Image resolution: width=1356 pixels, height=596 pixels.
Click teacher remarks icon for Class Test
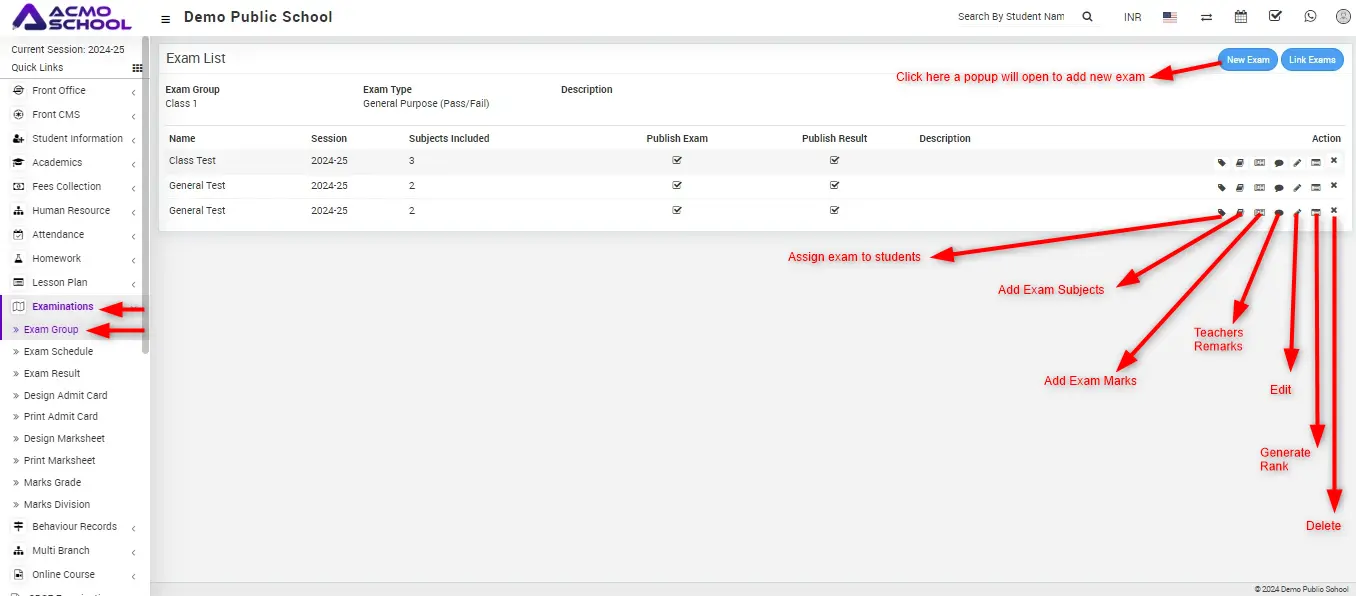coord(1278,162)
